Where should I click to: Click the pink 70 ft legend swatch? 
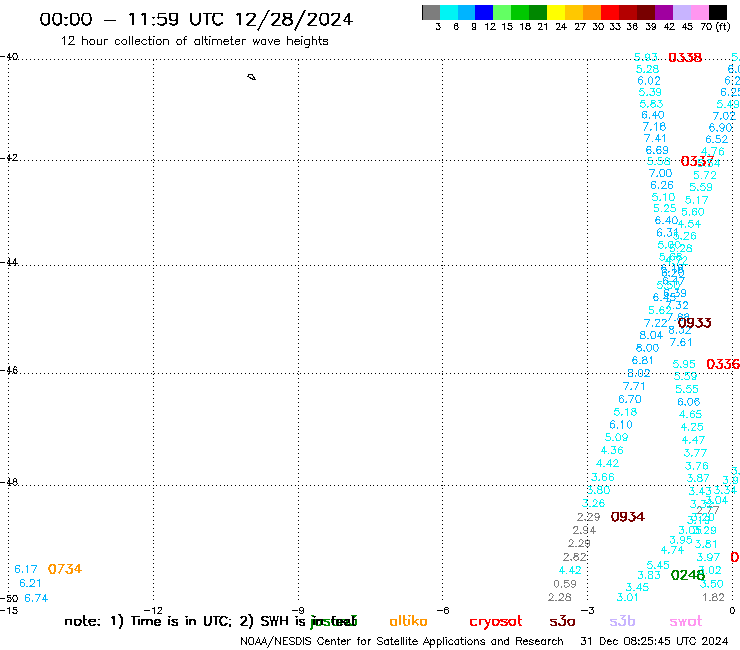(x=699, y=12)
